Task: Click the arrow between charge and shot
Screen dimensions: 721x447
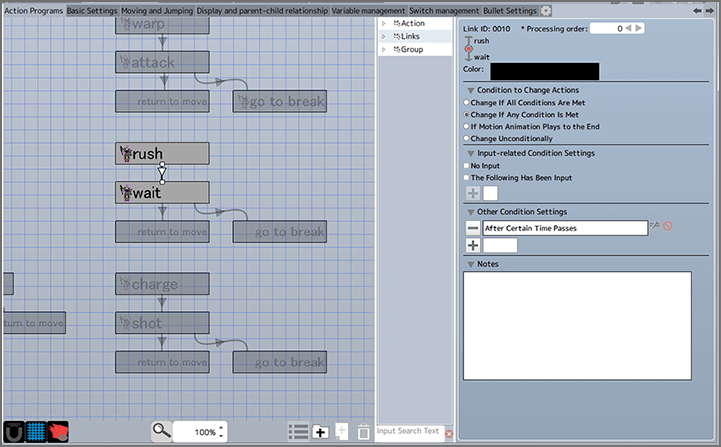Action: tap(162, 304)
